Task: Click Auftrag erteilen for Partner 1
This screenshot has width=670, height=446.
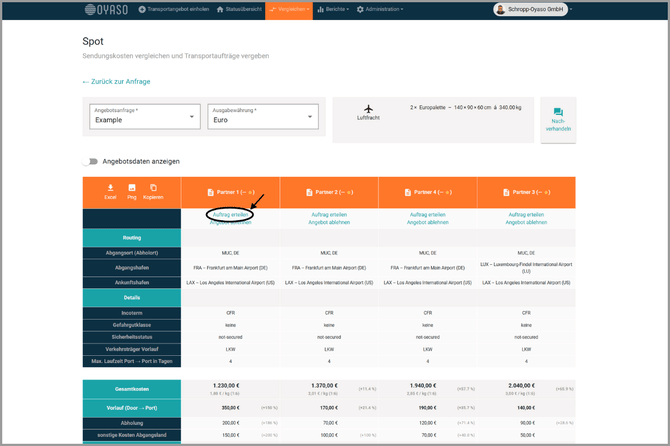Action: click(x=231, y=214)
